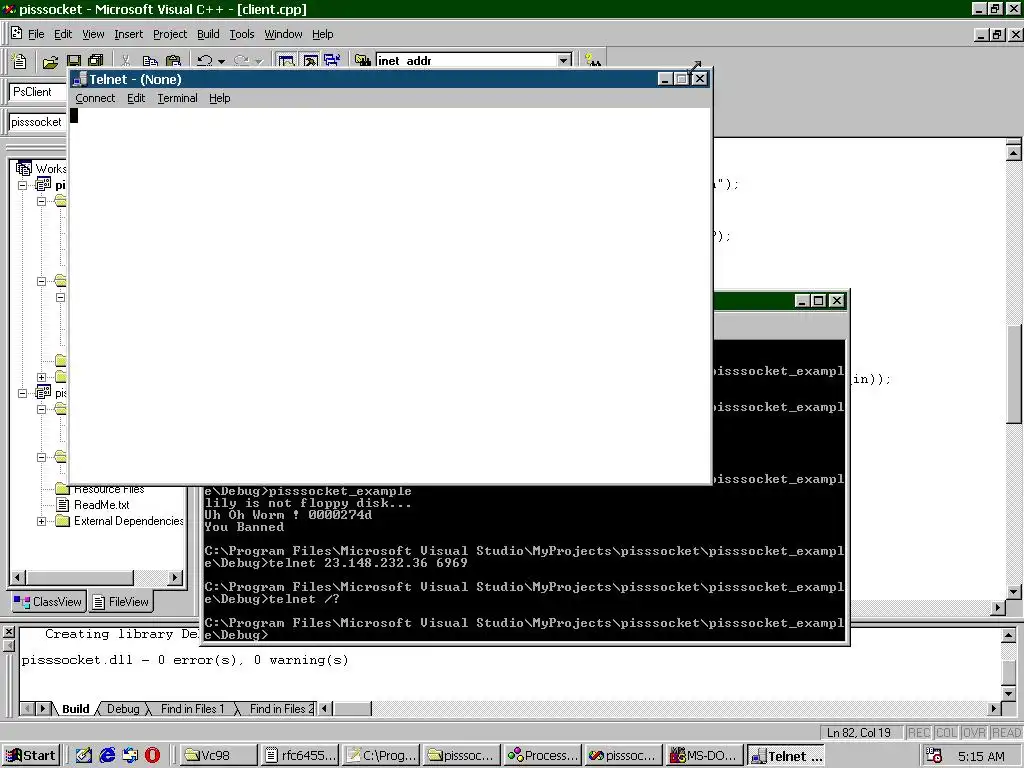Click the Find in Files toolbar icon
Image resolution: width=1024 pixels, height=768 pixels.
(362, 61)
